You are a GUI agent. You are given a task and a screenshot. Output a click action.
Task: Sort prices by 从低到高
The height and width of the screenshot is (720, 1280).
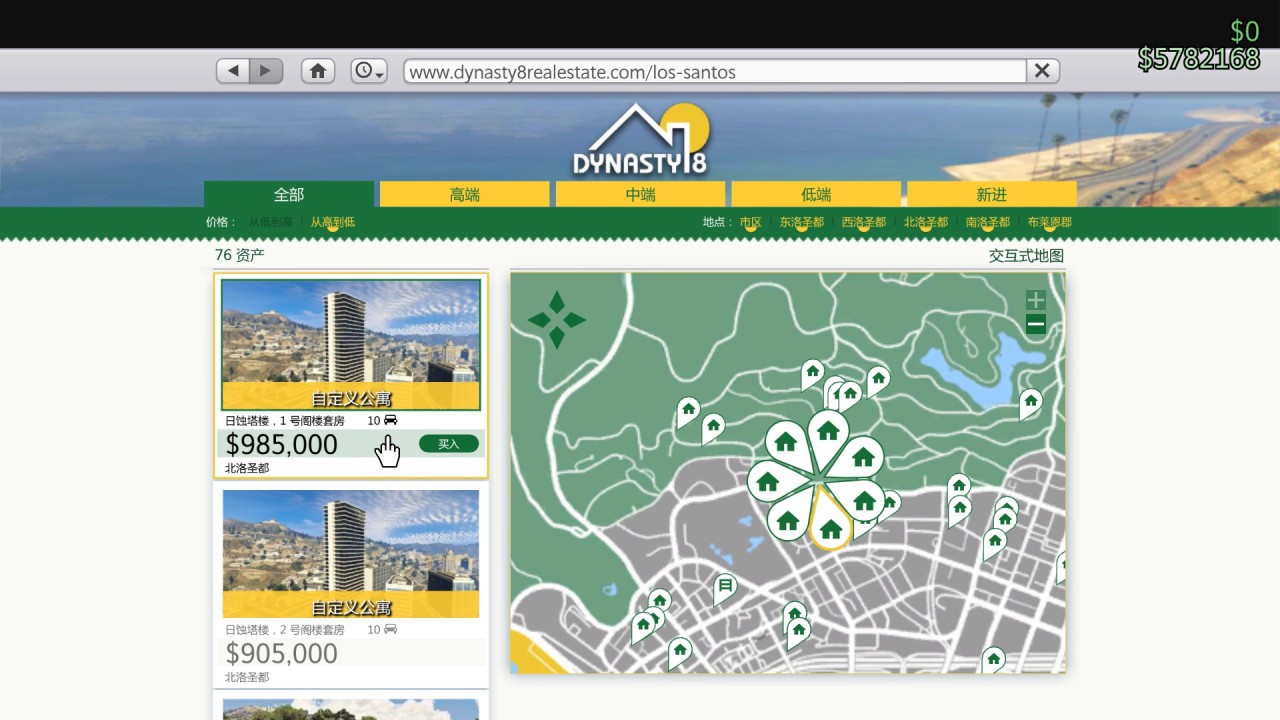coord(271,222)
